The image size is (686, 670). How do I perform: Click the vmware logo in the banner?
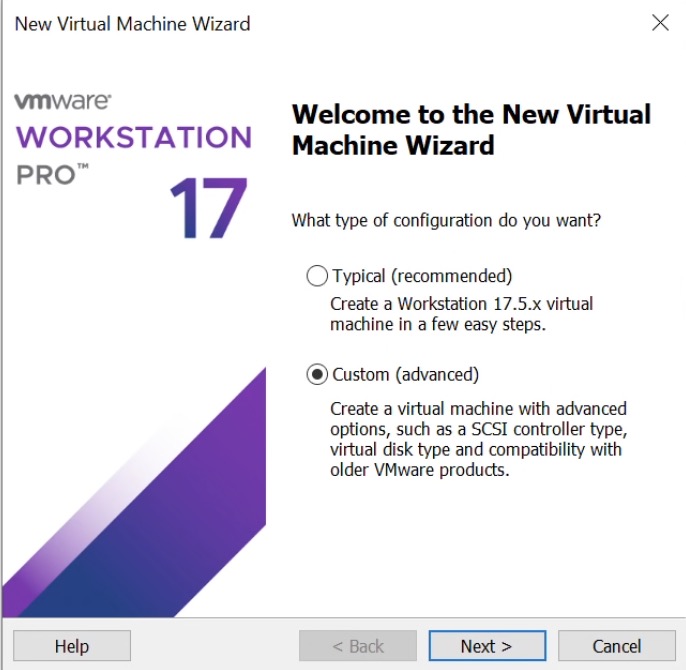[x=63, y=102]
